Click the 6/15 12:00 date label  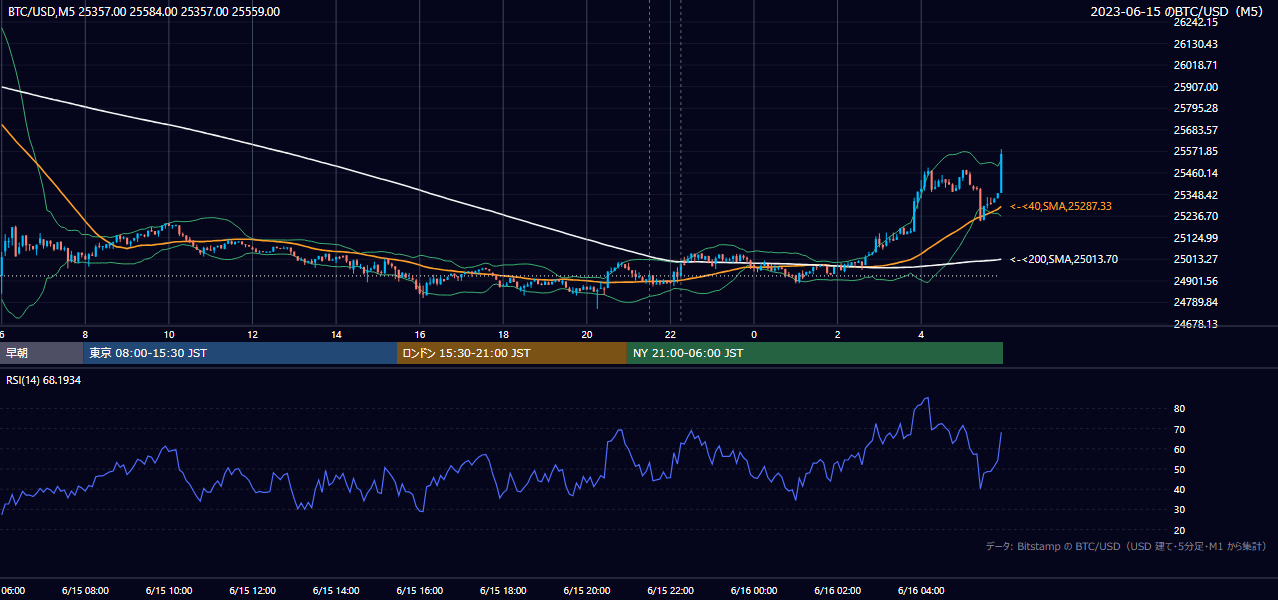click(x=252, y=591)
